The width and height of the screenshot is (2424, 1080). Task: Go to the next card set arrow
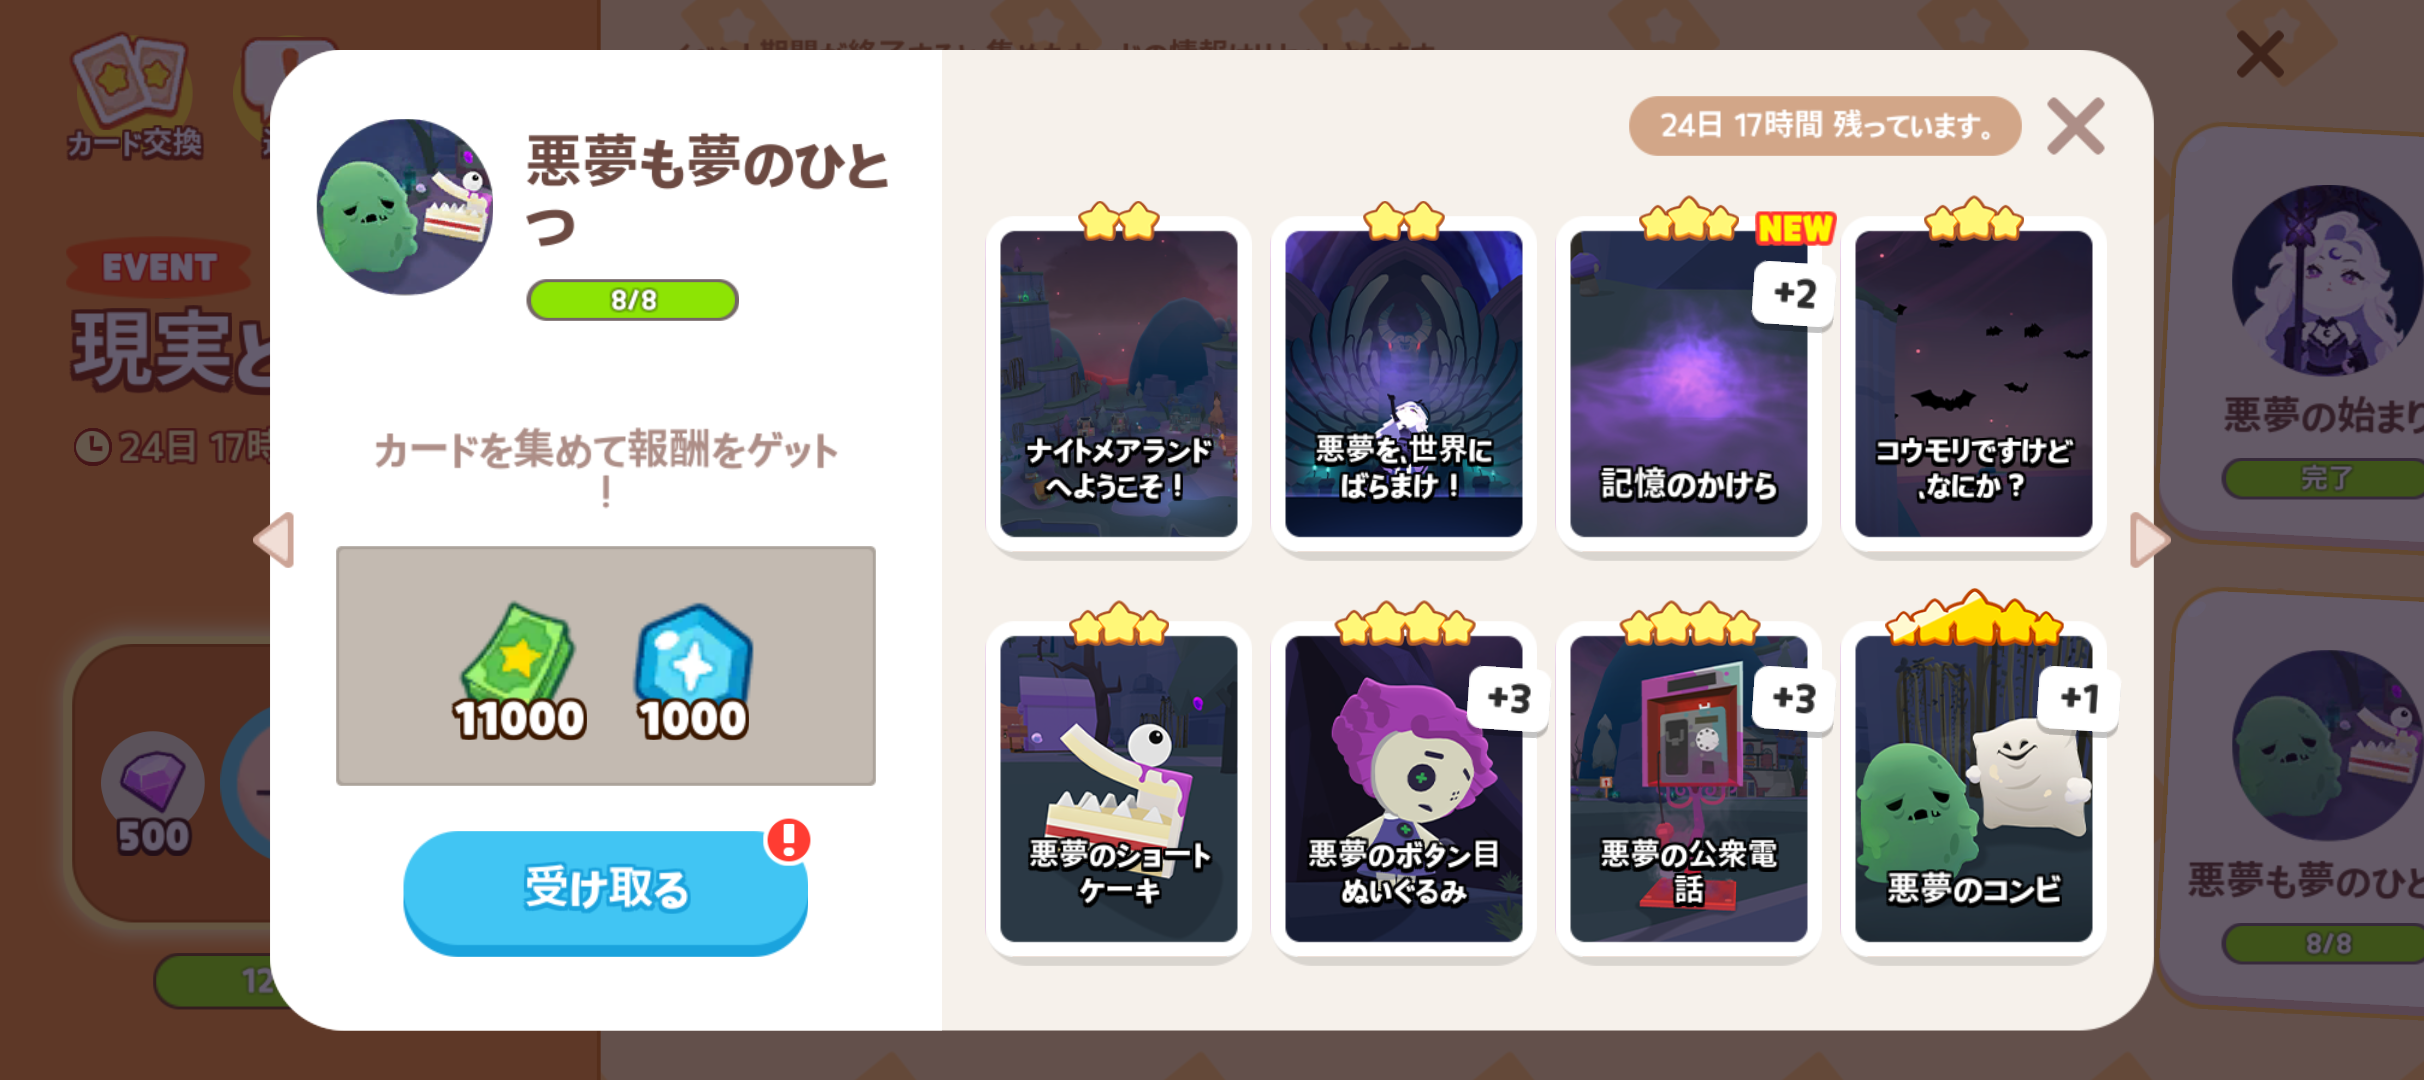click(2149, 540)
